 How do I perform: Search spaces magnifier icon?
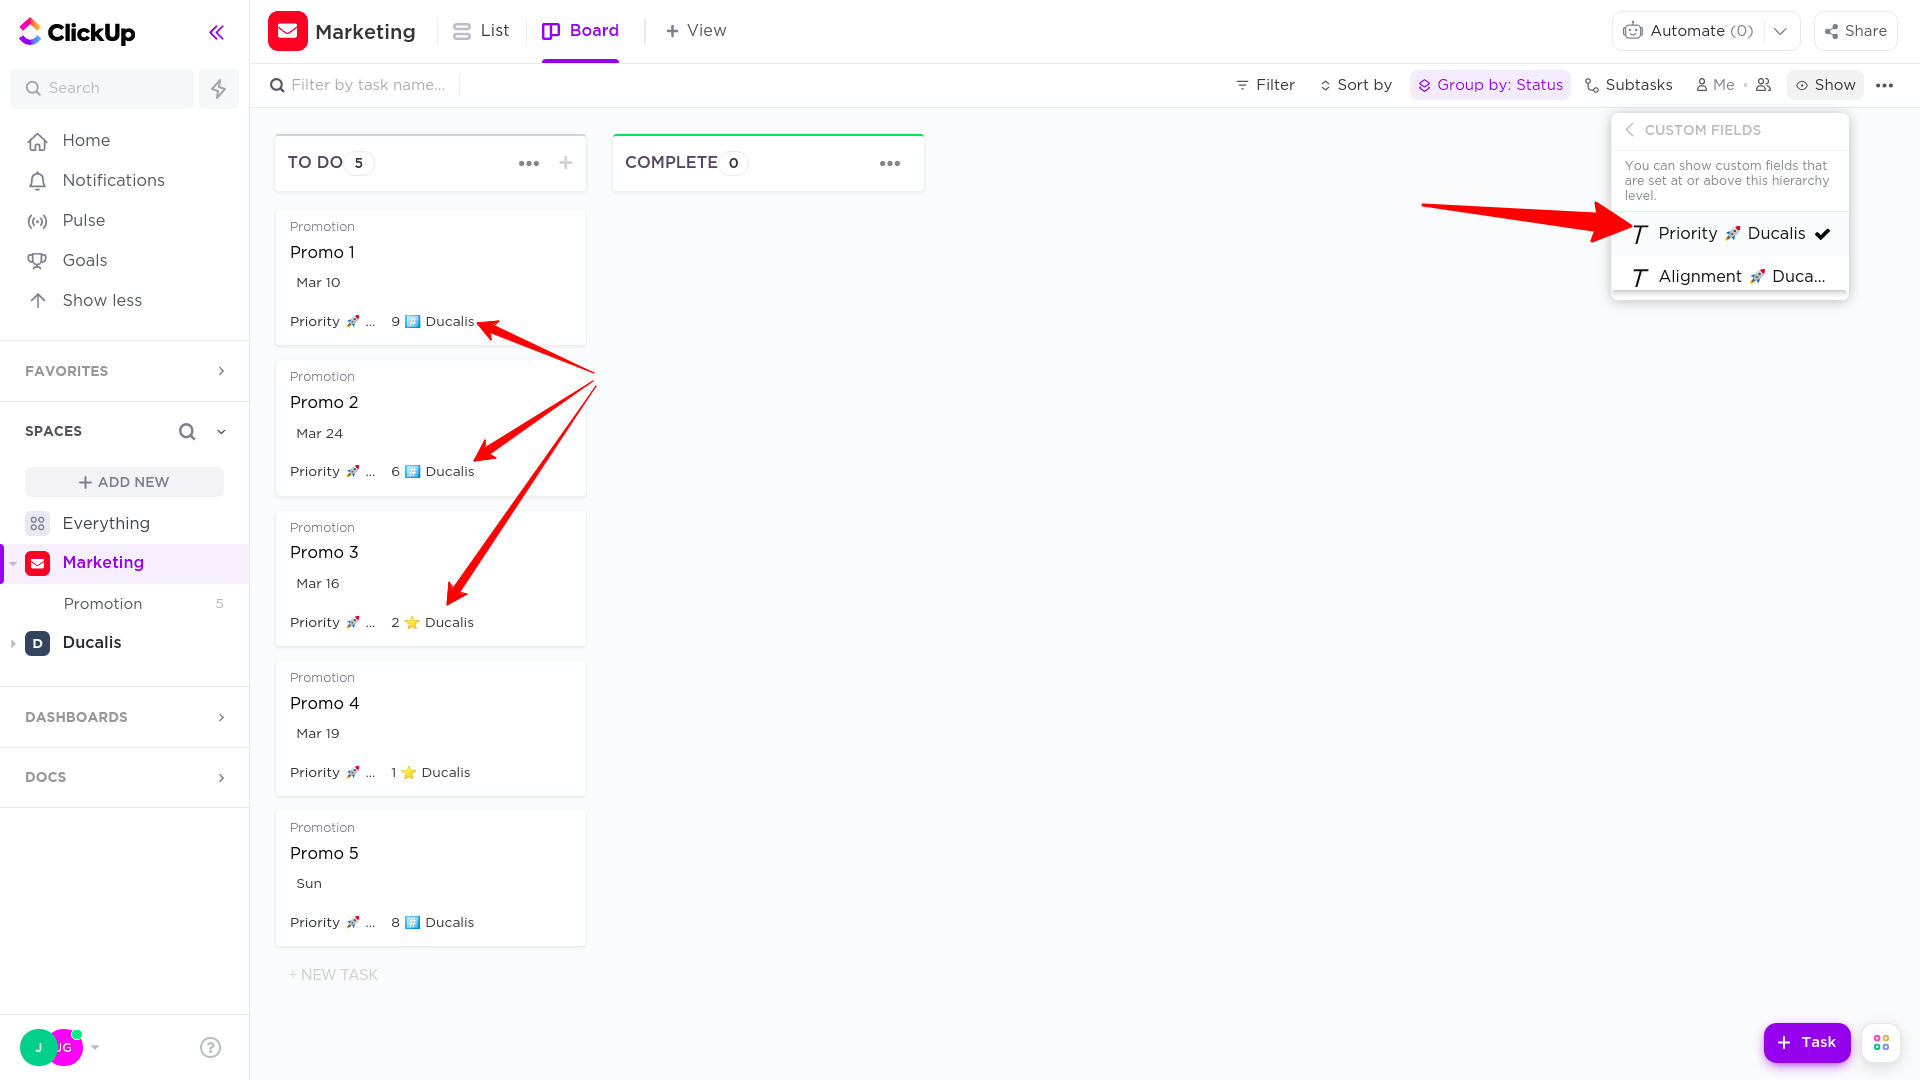187,432
